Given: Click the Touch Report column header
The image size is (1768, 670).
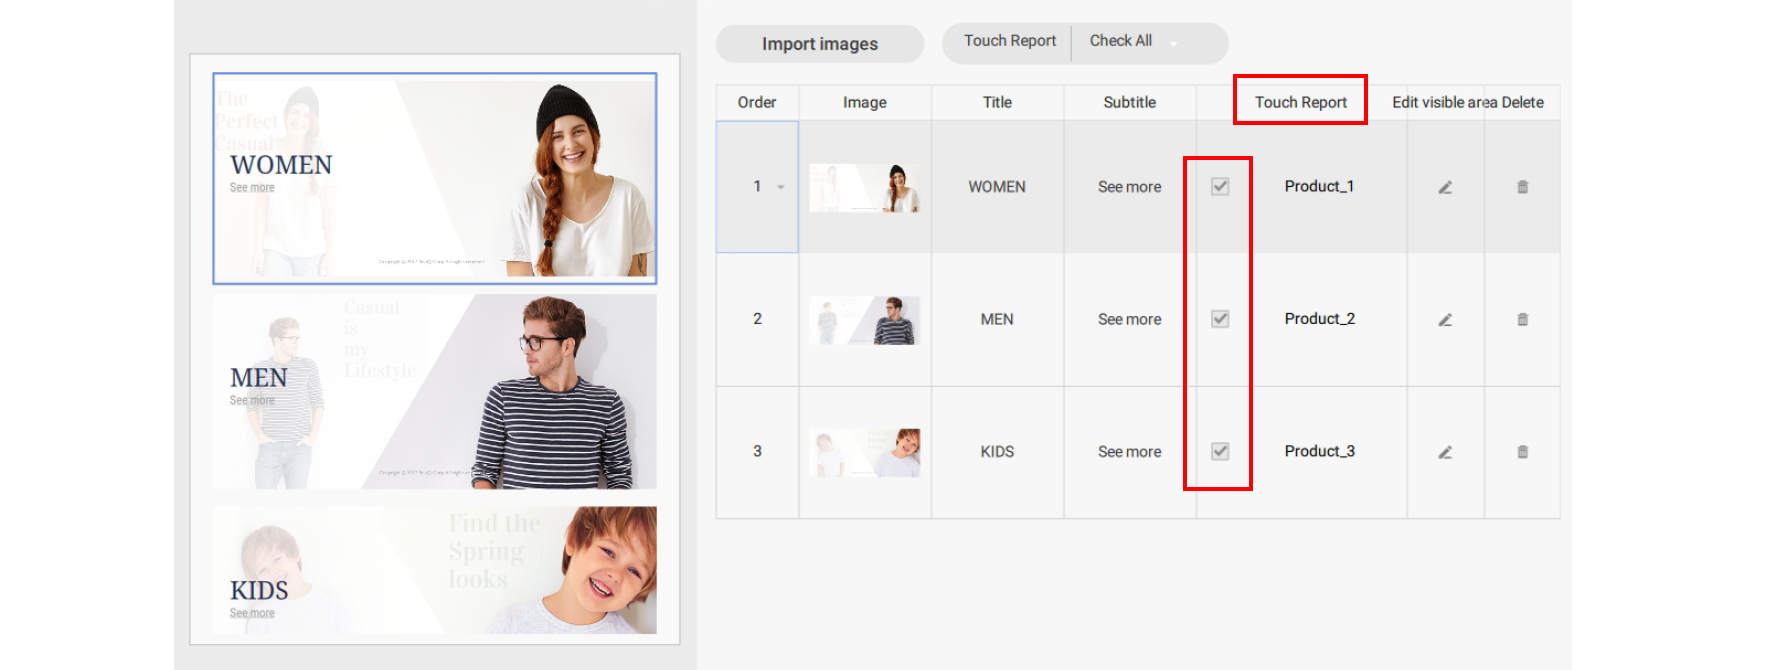Looking at the screenshot, I should (1300, 102).
